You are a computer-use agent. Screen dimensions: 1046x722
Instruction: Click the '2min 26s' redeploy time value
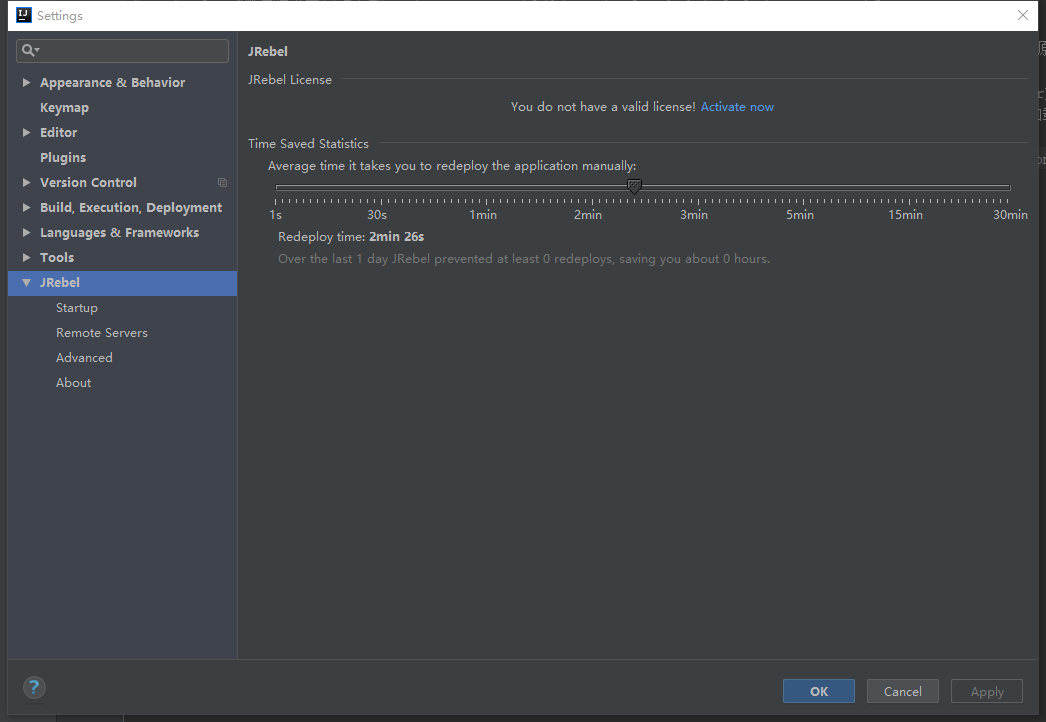(x=396, y=237)
